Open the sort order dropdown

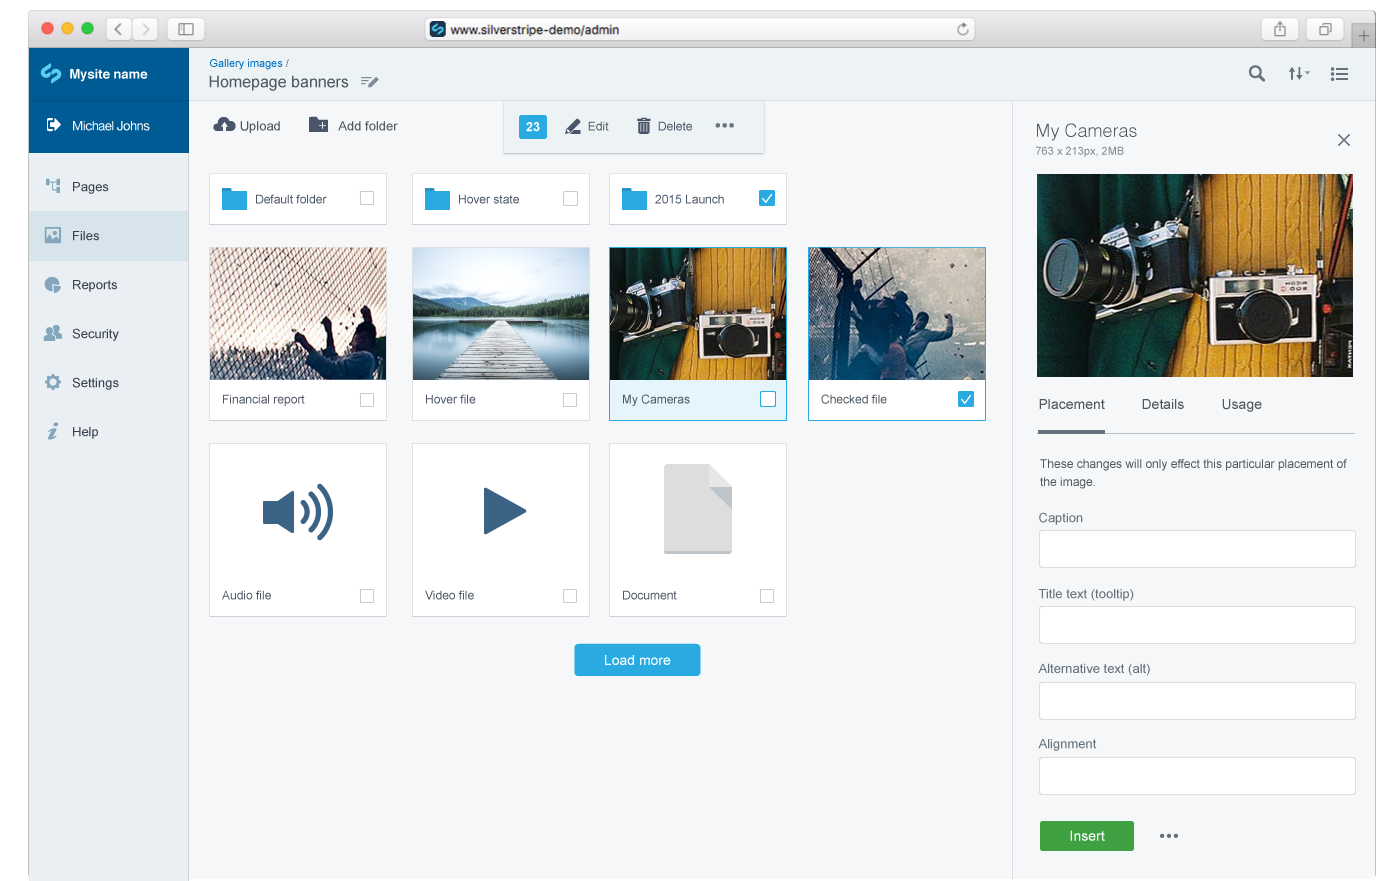point(1298,73)
